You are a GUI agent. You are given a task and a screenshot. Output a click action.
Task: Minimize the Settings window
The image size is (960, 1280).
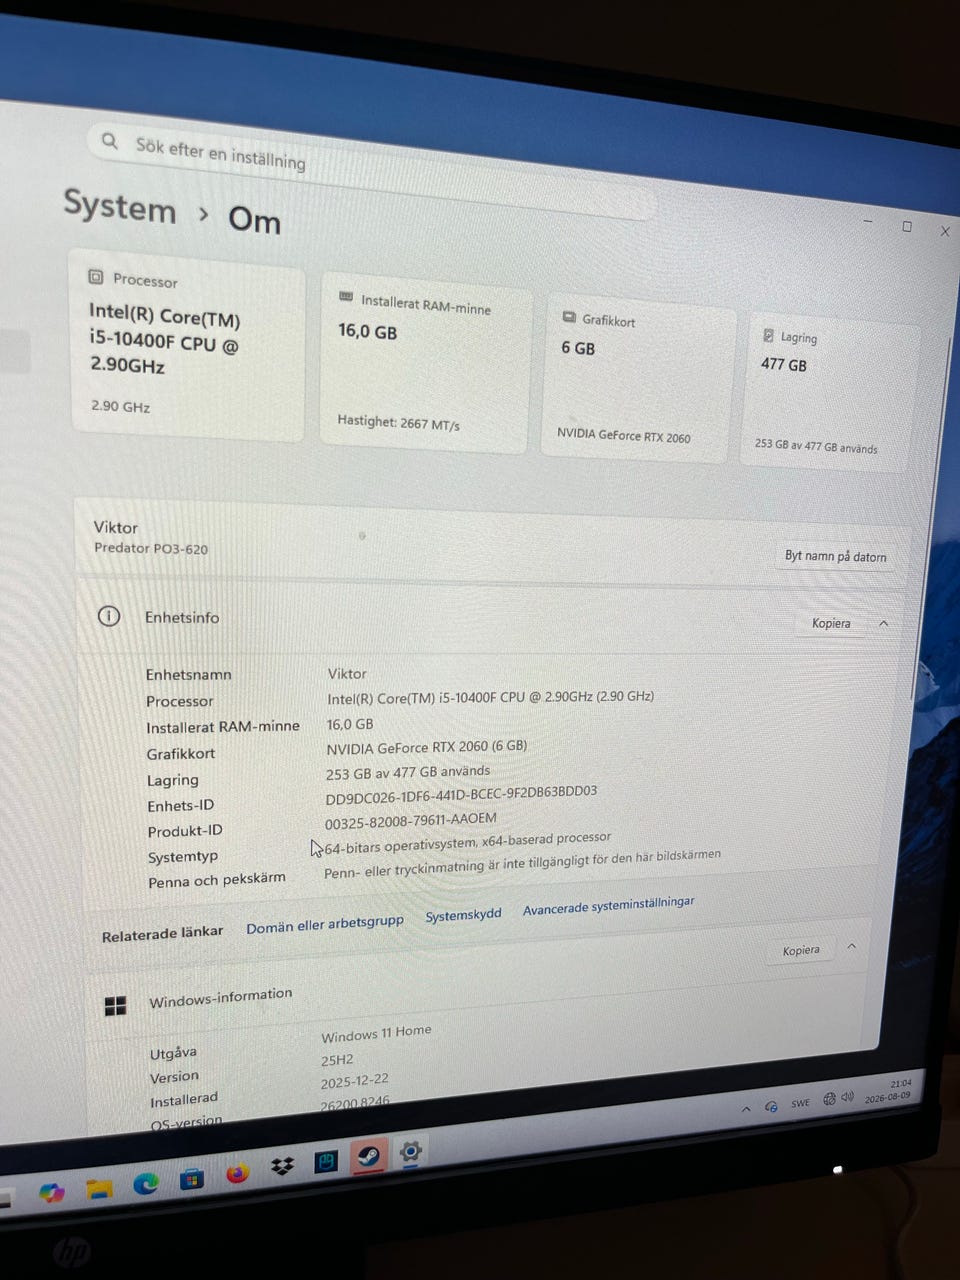(868, 221)
